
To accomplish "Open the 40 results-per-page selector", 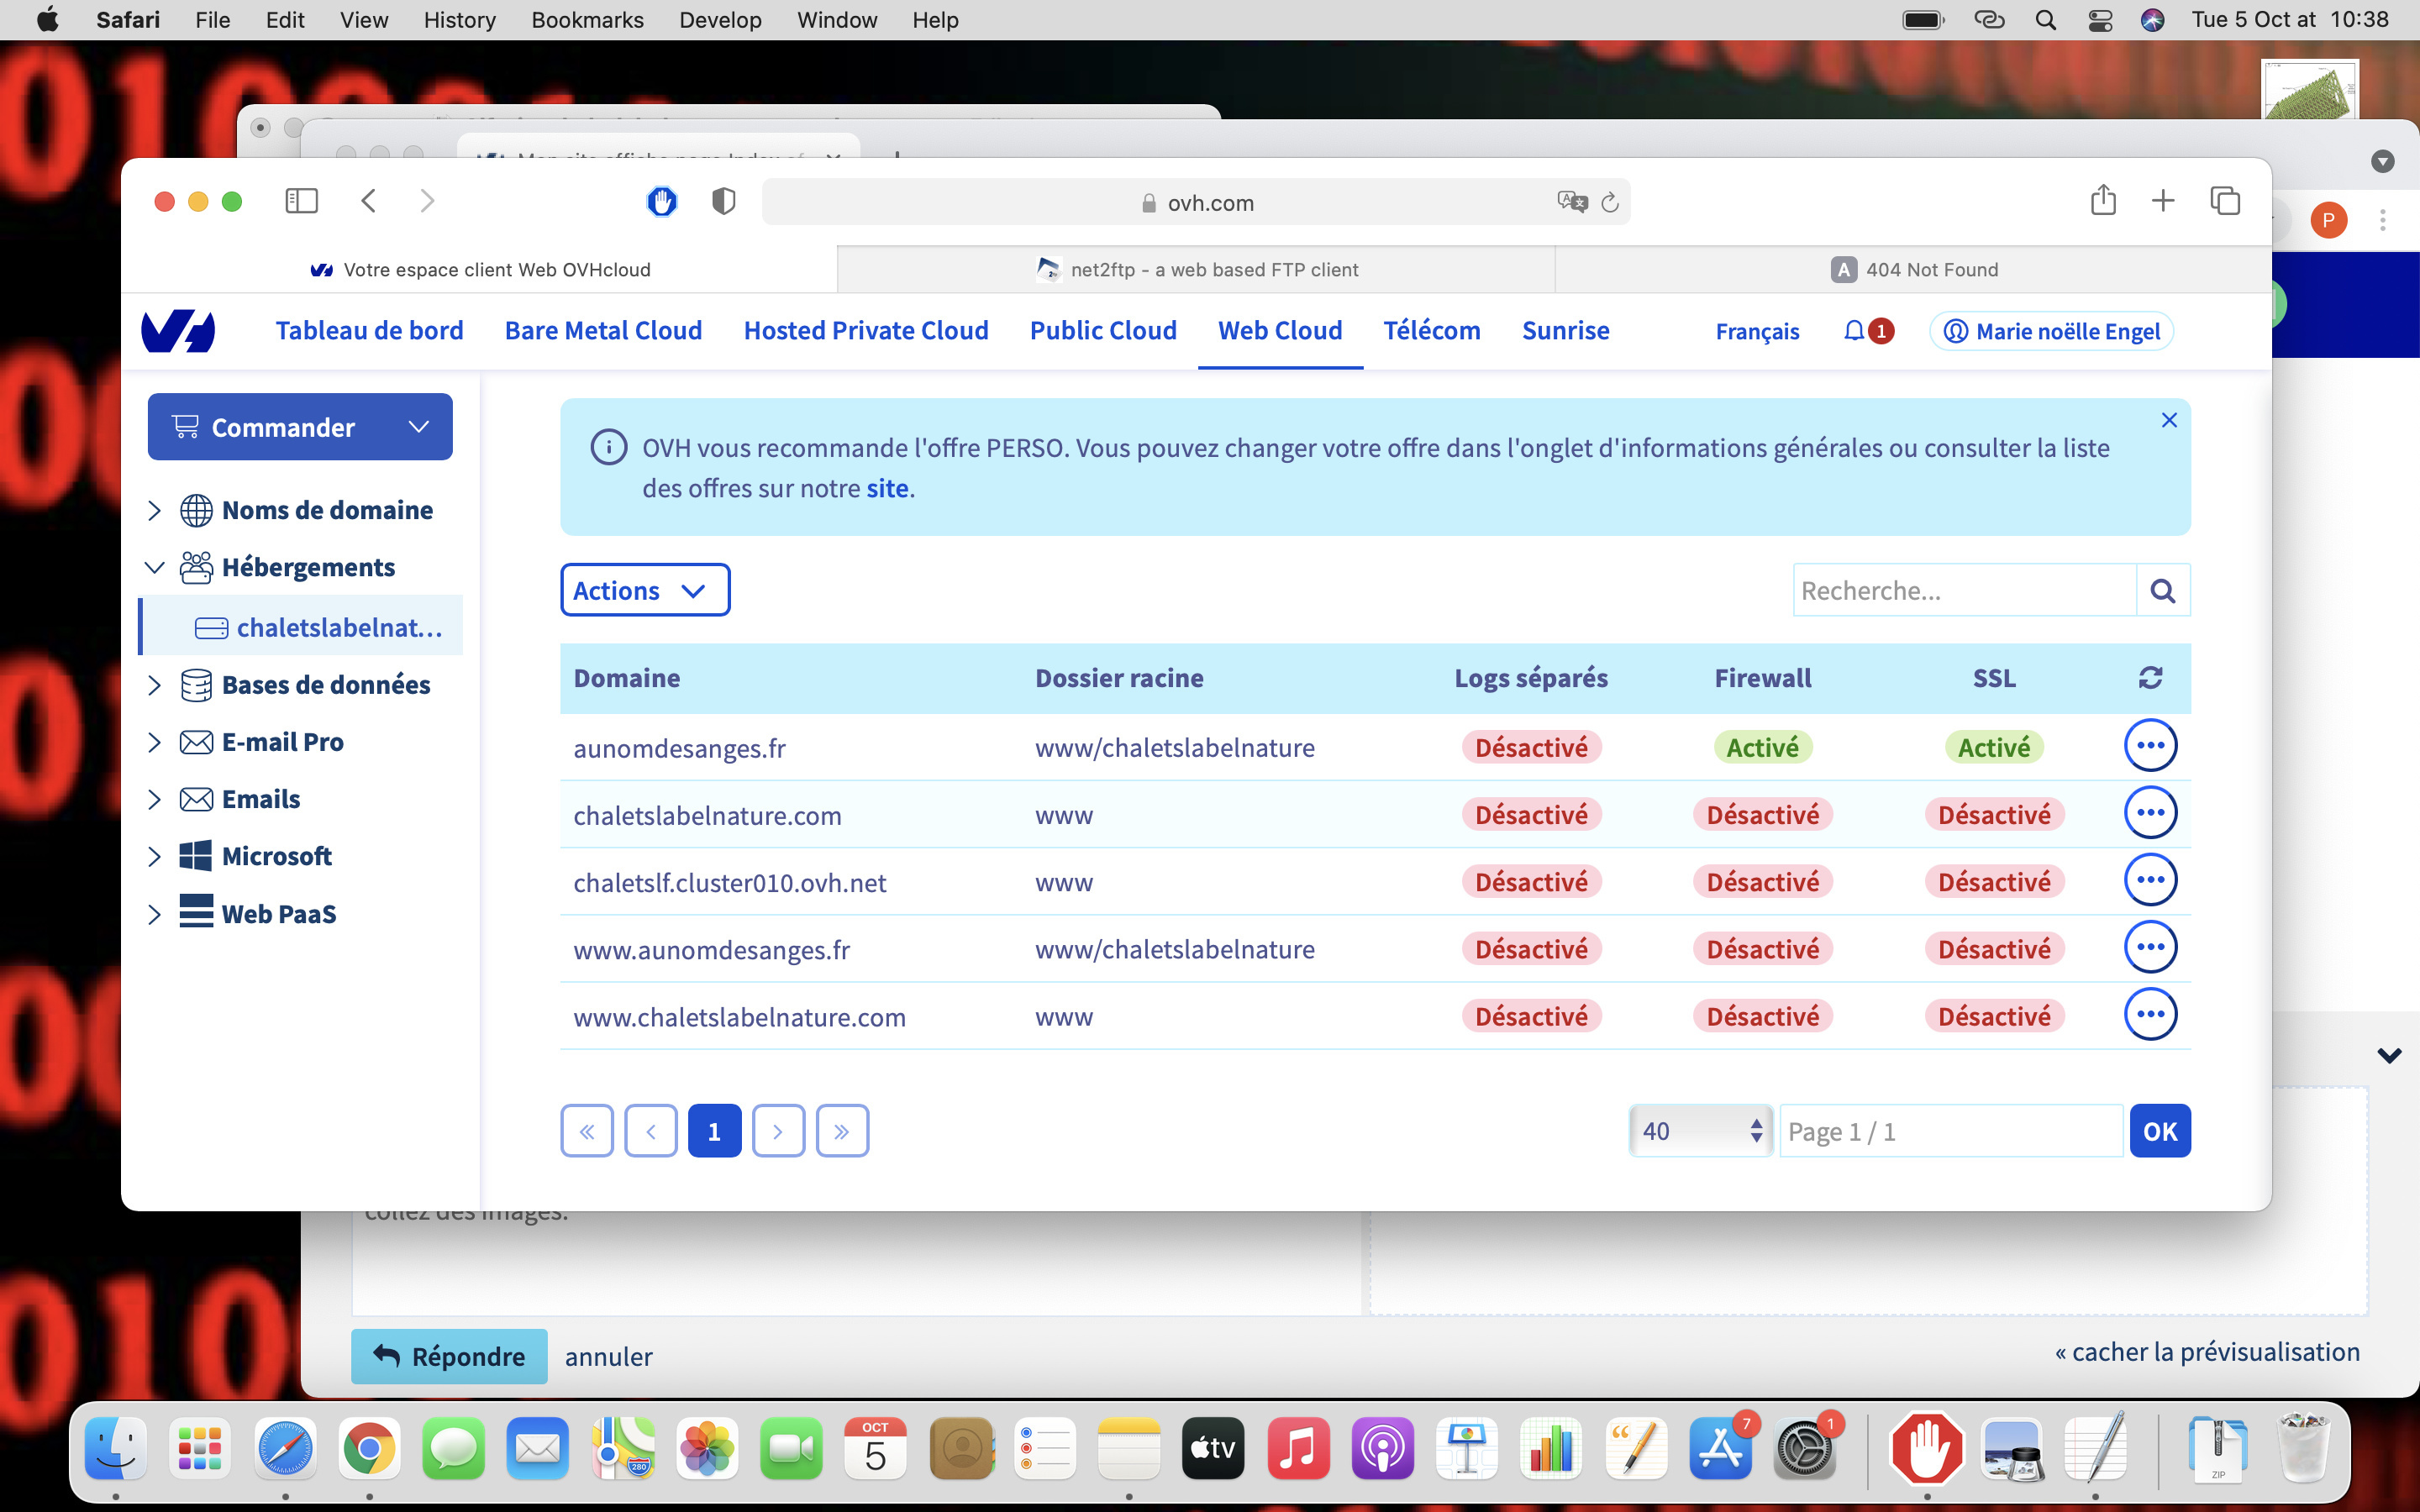I will (x=1700, y=1131).
